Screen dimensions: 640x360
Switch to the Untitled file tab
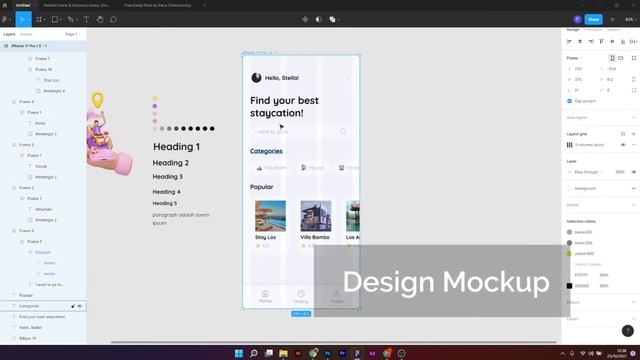23,5
